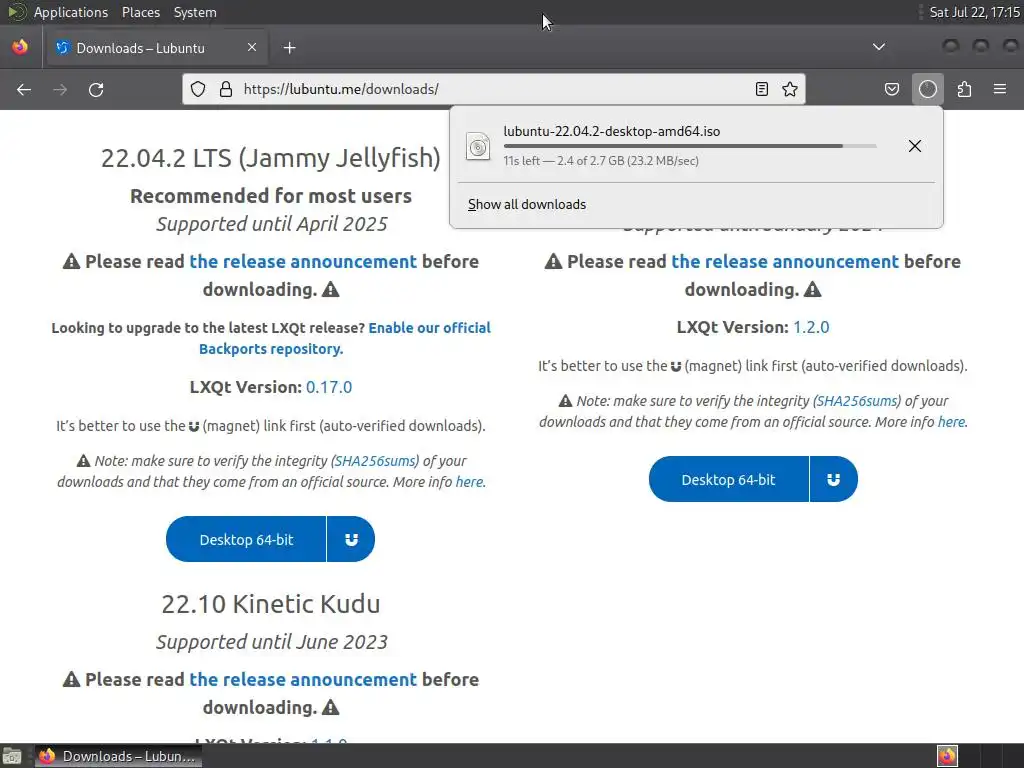Click the Firefox tray icon in bottom panel
Viewport: 1024px width, 768px height.
pyautogui.click(x=947, y=756)
